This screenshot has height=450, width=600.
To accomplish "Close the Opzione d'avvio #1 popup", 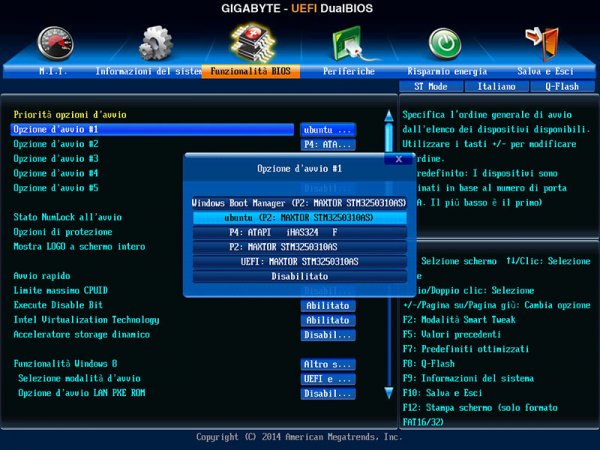I will coord(399,159).
